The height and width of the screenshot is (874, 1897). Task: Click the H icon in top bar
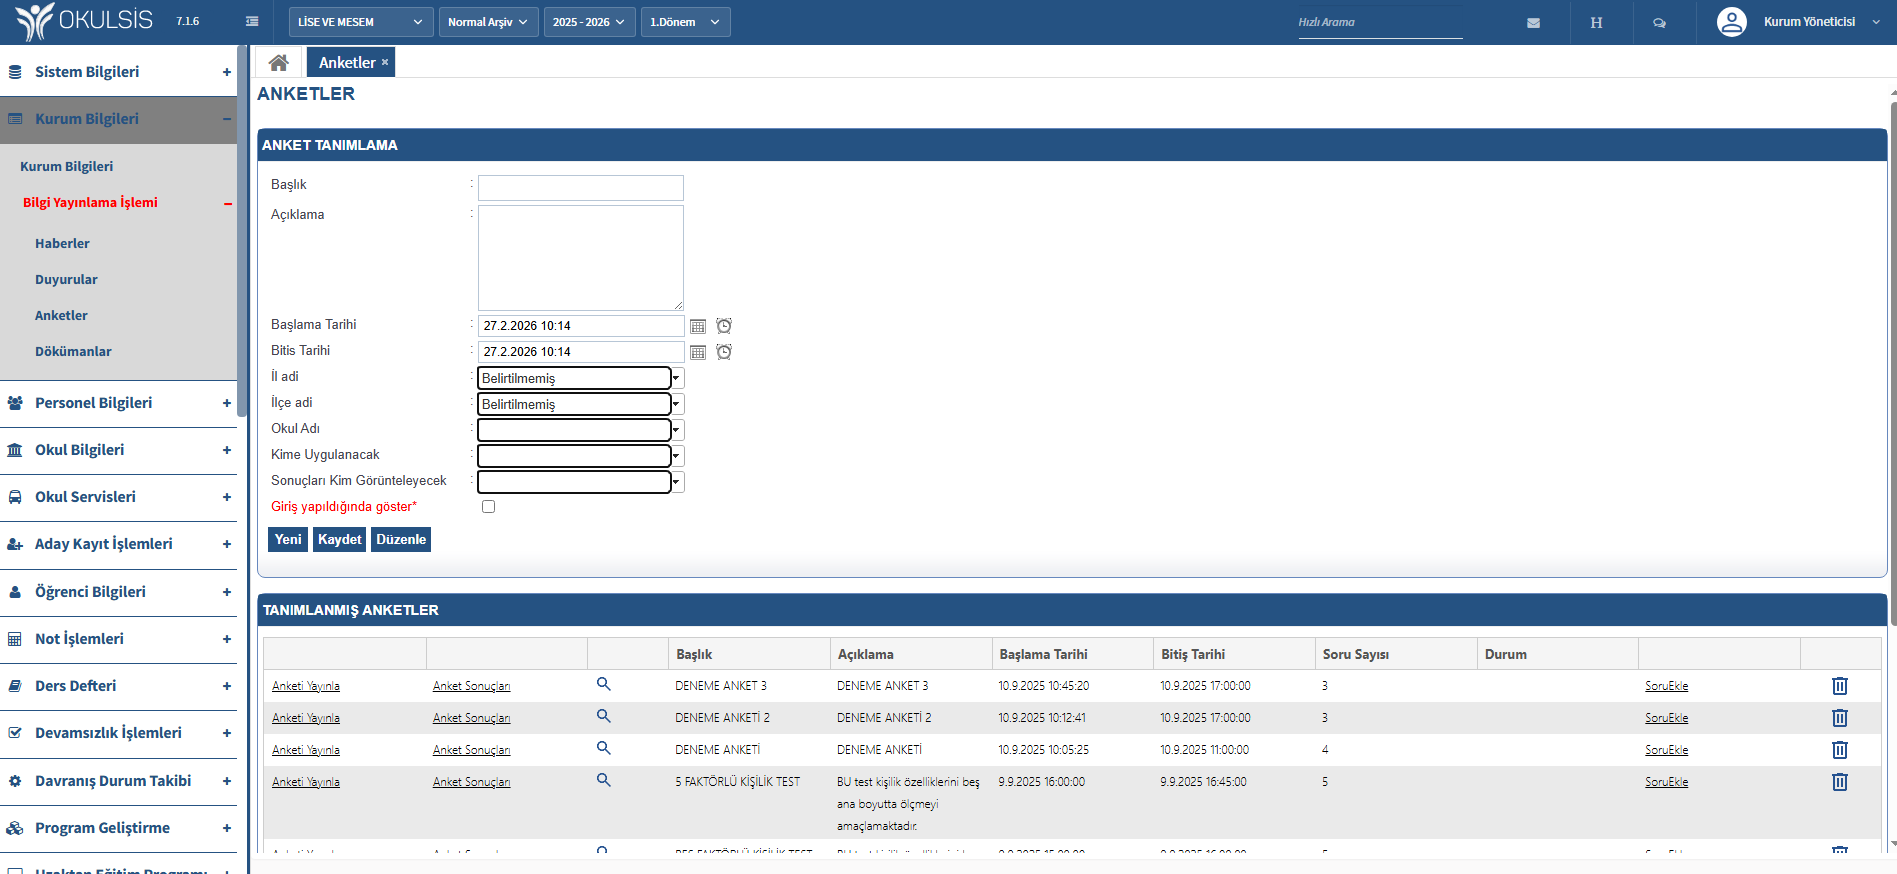1596,22
